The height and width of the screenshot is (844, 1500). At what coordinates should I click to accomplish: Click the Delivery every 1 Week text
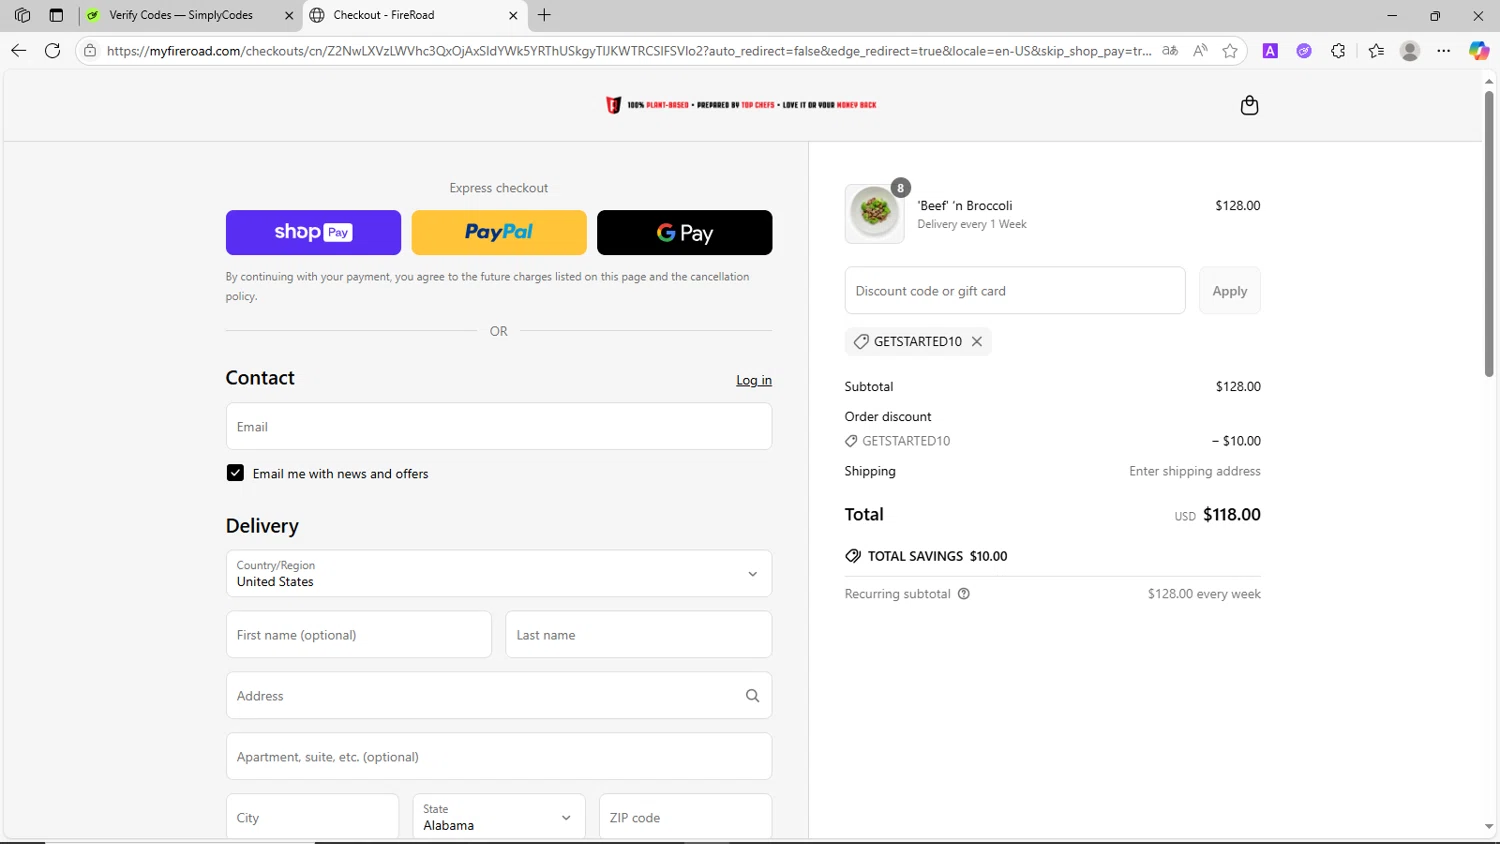[x=972, y=224]
